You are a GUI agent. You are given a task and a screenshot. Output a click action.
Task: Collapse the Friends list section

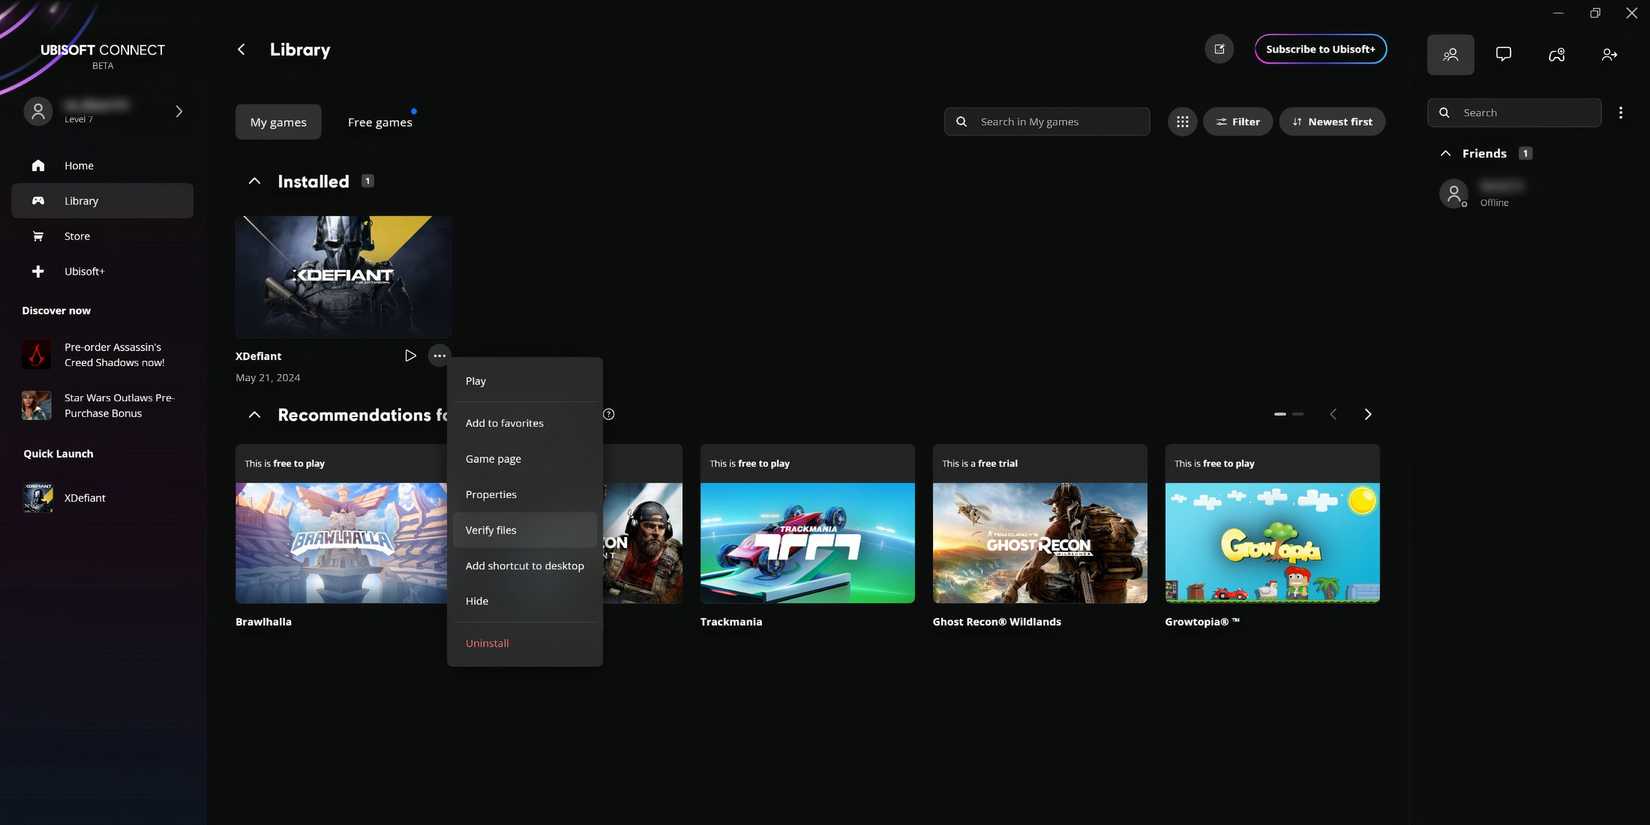tap(1445, 154)
